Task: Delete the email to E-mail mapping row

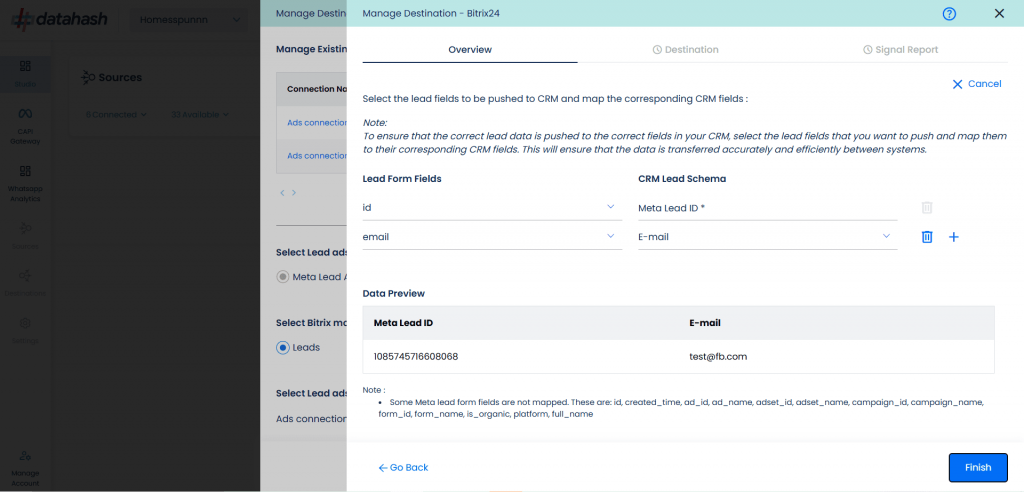Action: (927, 237)
